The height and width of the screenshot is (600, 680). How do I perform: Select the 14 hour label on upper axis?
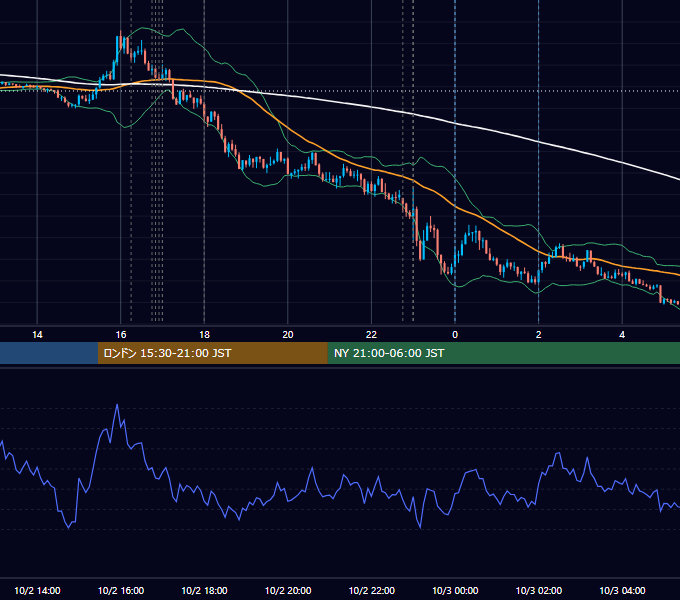(37, 335)
